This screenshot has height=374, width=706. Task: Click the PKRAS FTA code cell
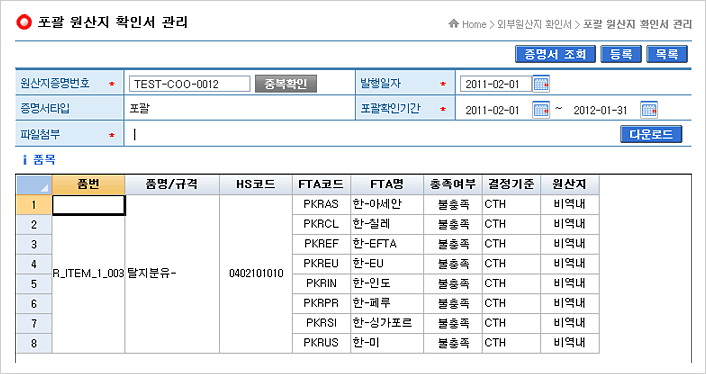321,205
